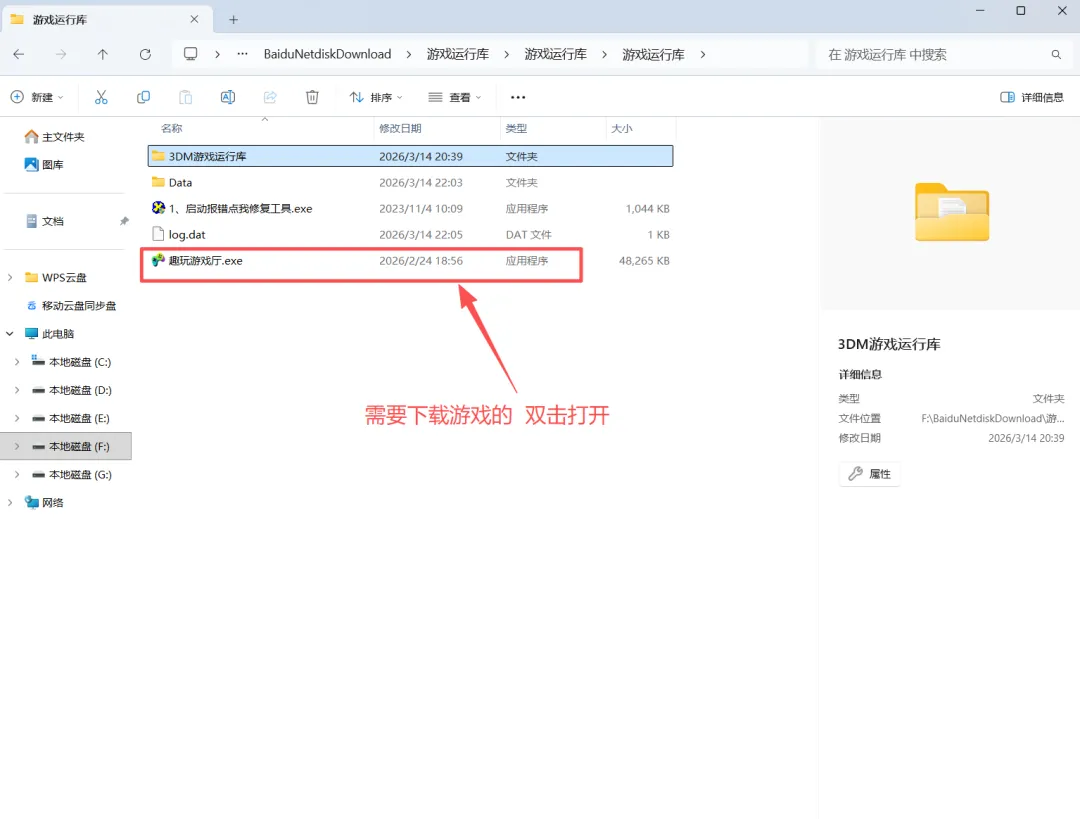This screenshot has width=1080, height=819.
Task: Click the 48,265 KB size cell
Action: pyautogui.click(x=644, y=261)
